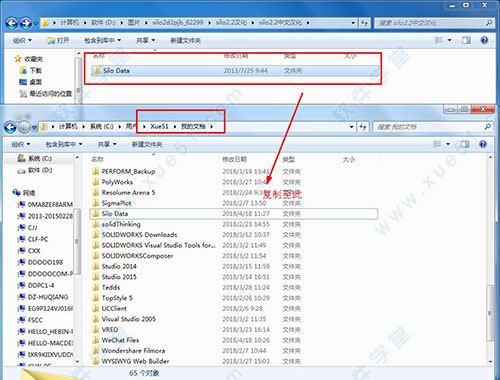The width and height of the screenshot is (500, 380).
Task: Select the SigmaPlot folder
Action: point(112,203)
